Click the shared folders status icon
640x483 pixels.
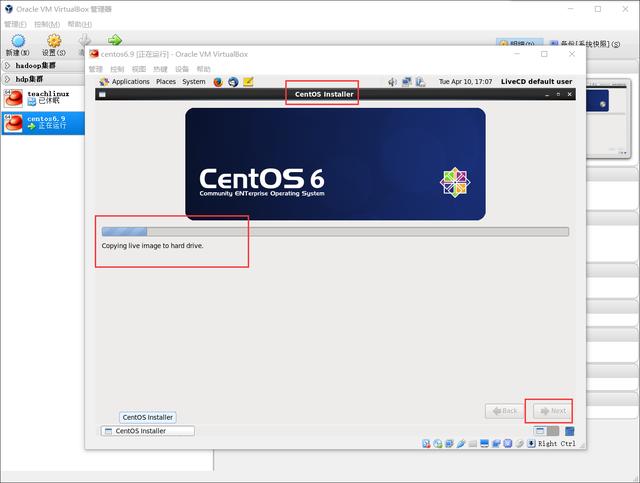click(x=473, y=443)
